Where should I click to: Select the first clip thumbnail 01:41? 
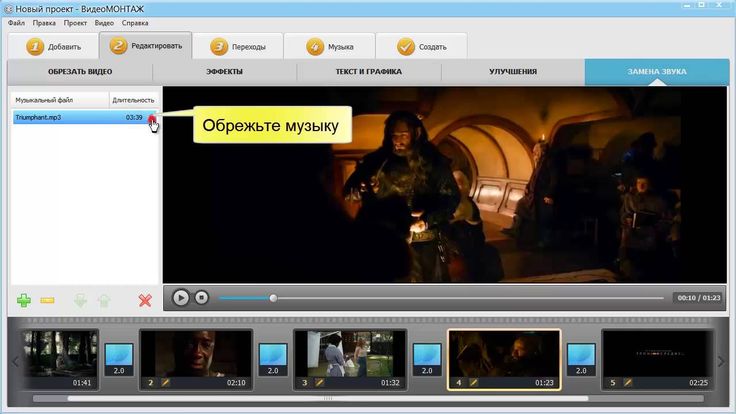(x=60, y=360)
